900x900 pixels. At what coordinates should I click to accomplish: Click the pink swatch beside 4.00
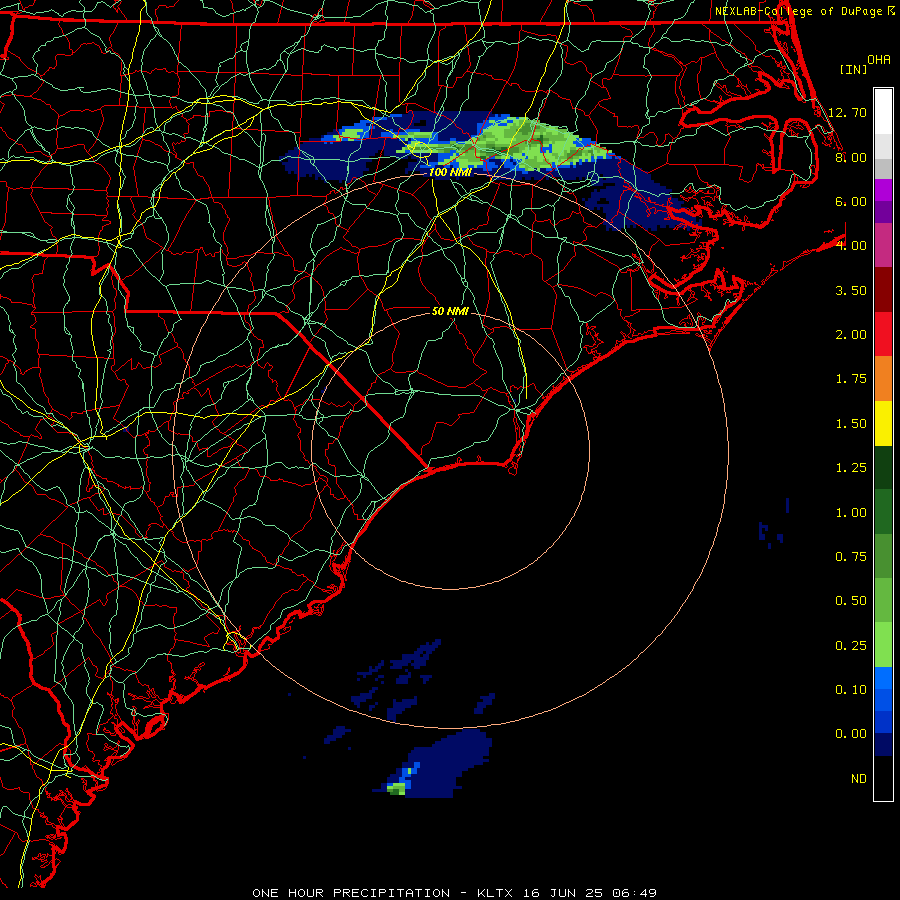(x=883, y=245)
